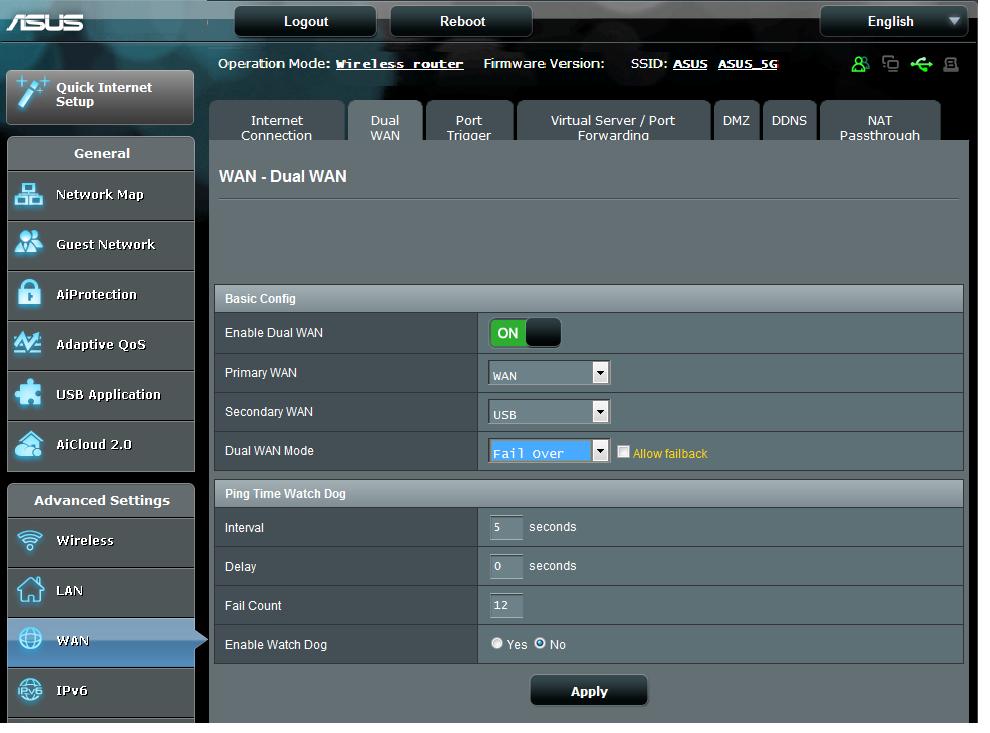Image resolution: width=990 pixels, height=733 pixels.
Task: Switch to the Dual WAN tab
Action: coord(385,123)
